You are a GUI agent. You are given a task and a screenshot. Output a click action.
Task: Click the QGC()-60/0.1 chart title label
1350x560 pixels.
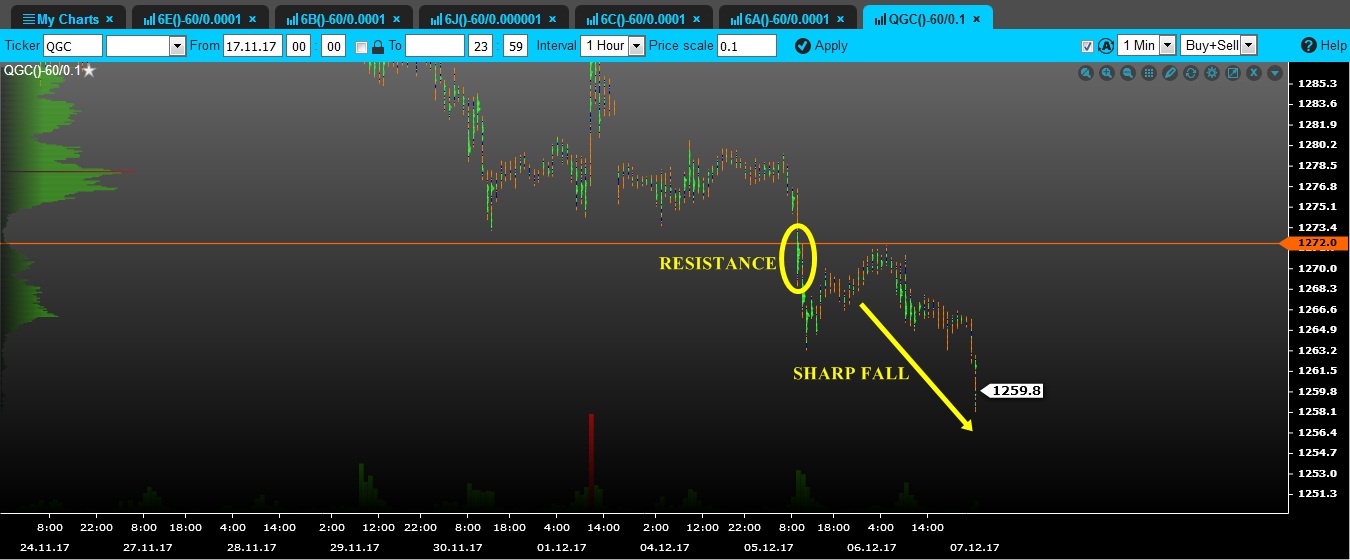click(x=42, y=70)
